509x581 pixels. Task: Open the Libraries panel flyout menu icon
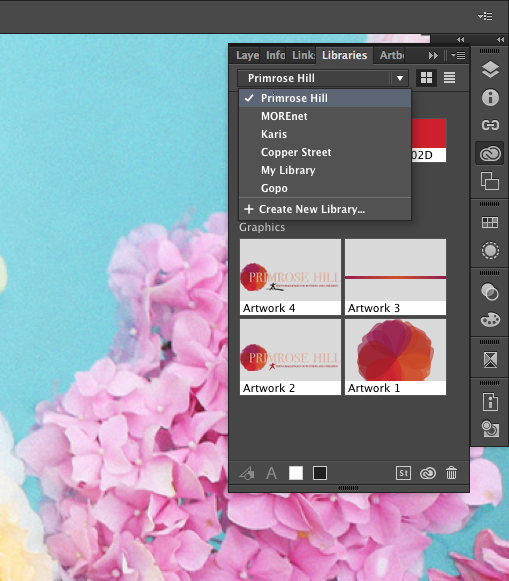click(458, 55)
